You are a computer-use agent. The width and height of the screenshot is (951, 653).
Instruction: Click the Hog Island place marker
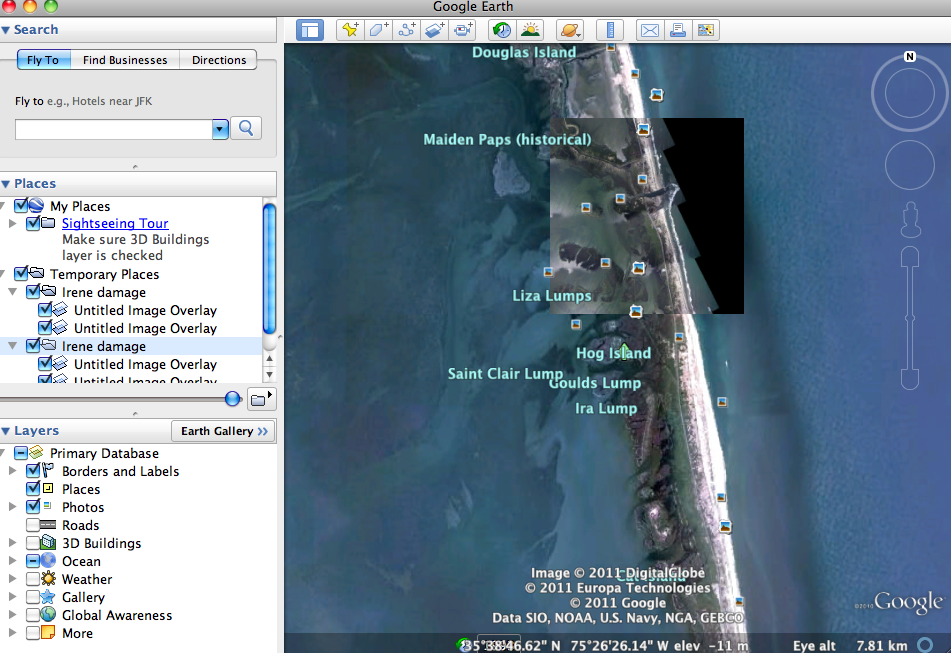pyautogui.click(x=624, y=352)
